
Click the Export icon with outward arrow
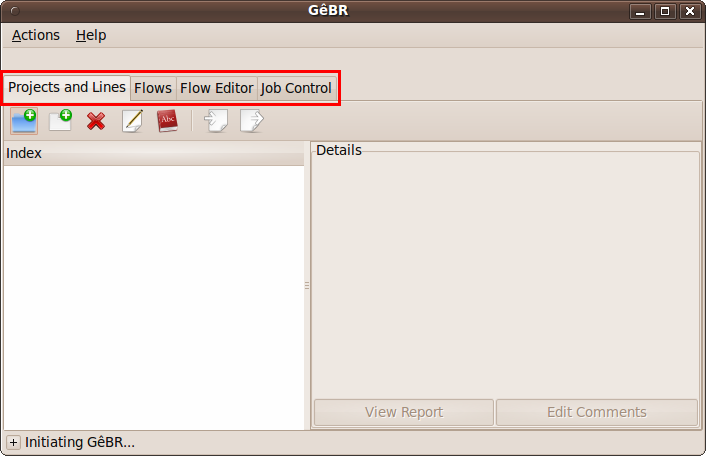252,121
